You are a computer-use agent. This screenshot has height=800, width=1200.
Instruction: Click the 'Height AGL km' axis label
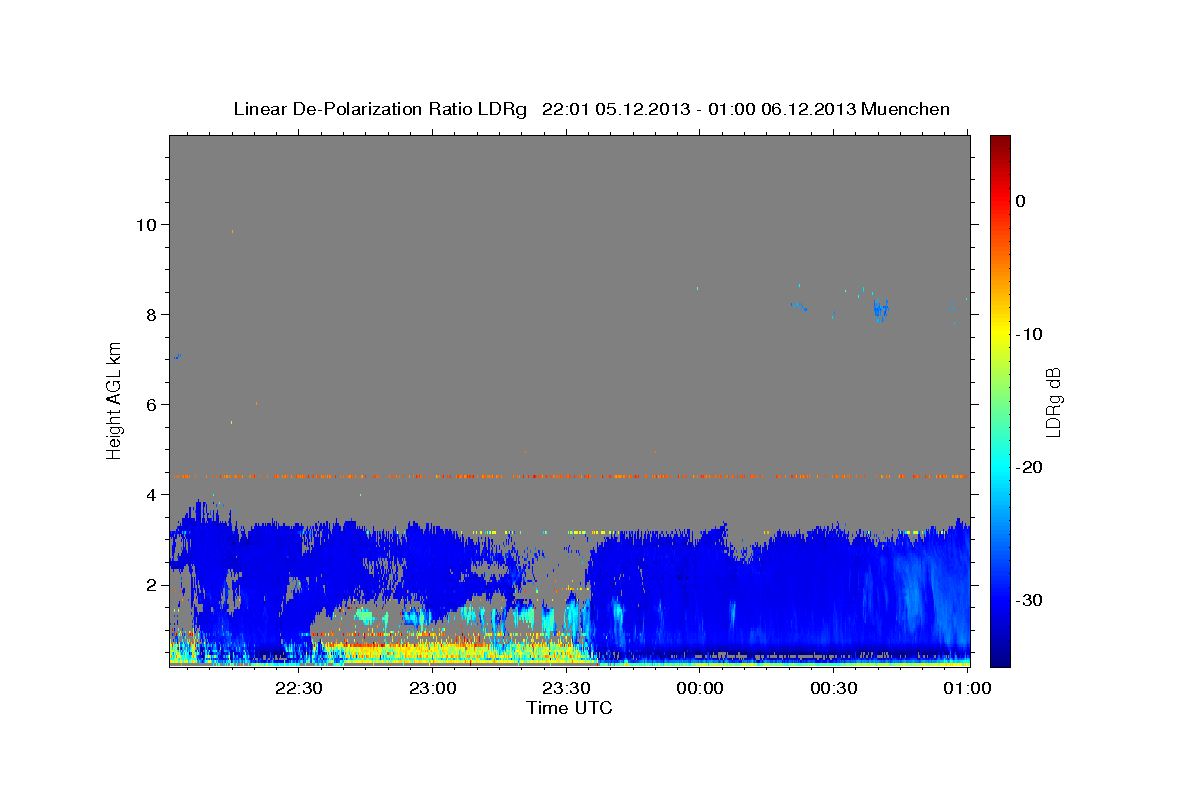point(115,400)
